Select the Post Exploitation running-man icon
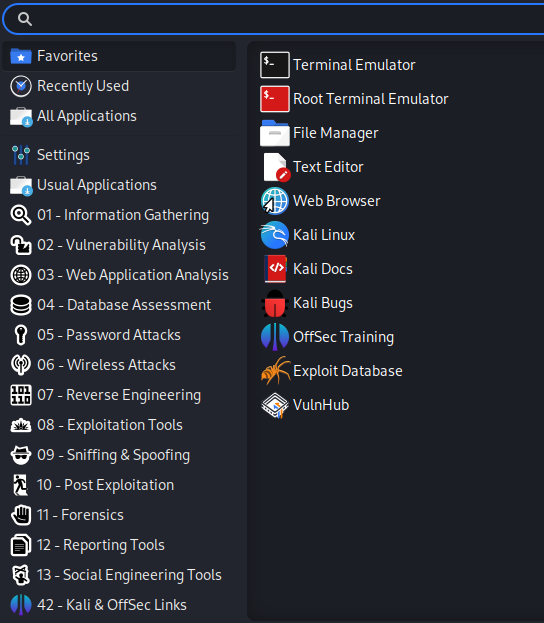Screen dimensions: 544x623 [21, 485]
